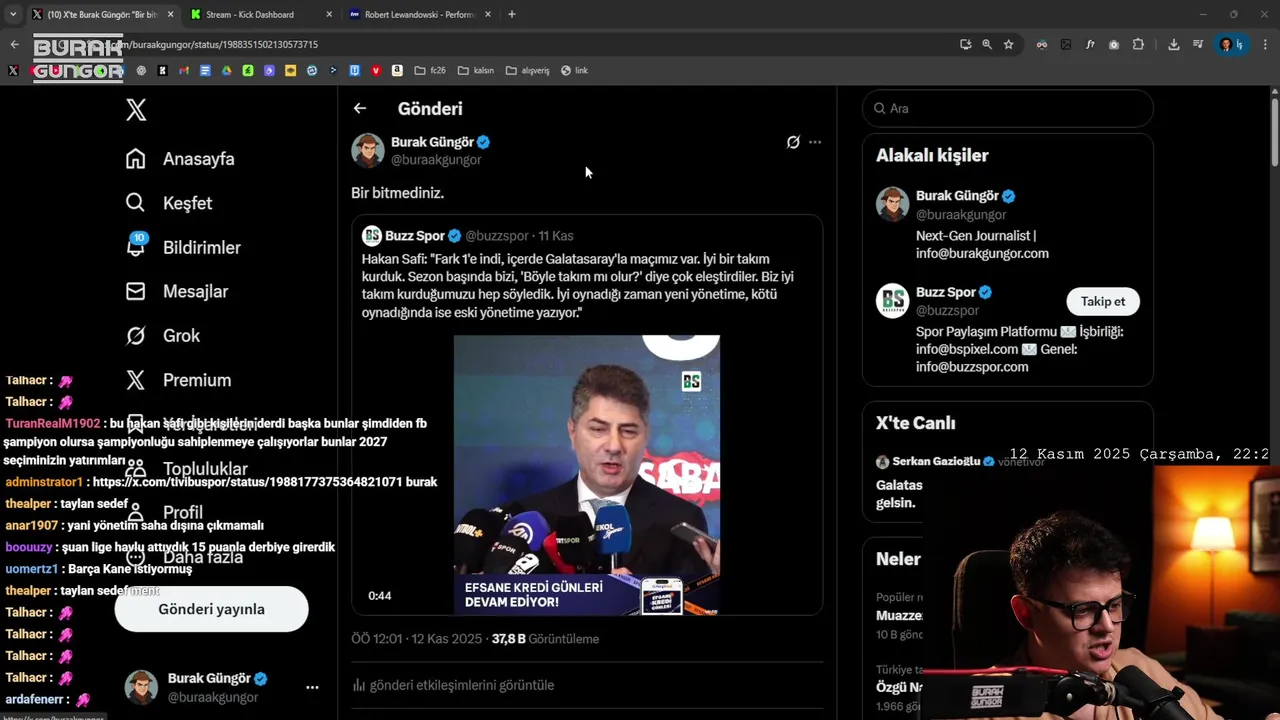Click the image extension icon
The height and width of the screenshot is (720, 1280).
tap(1066, 44)
